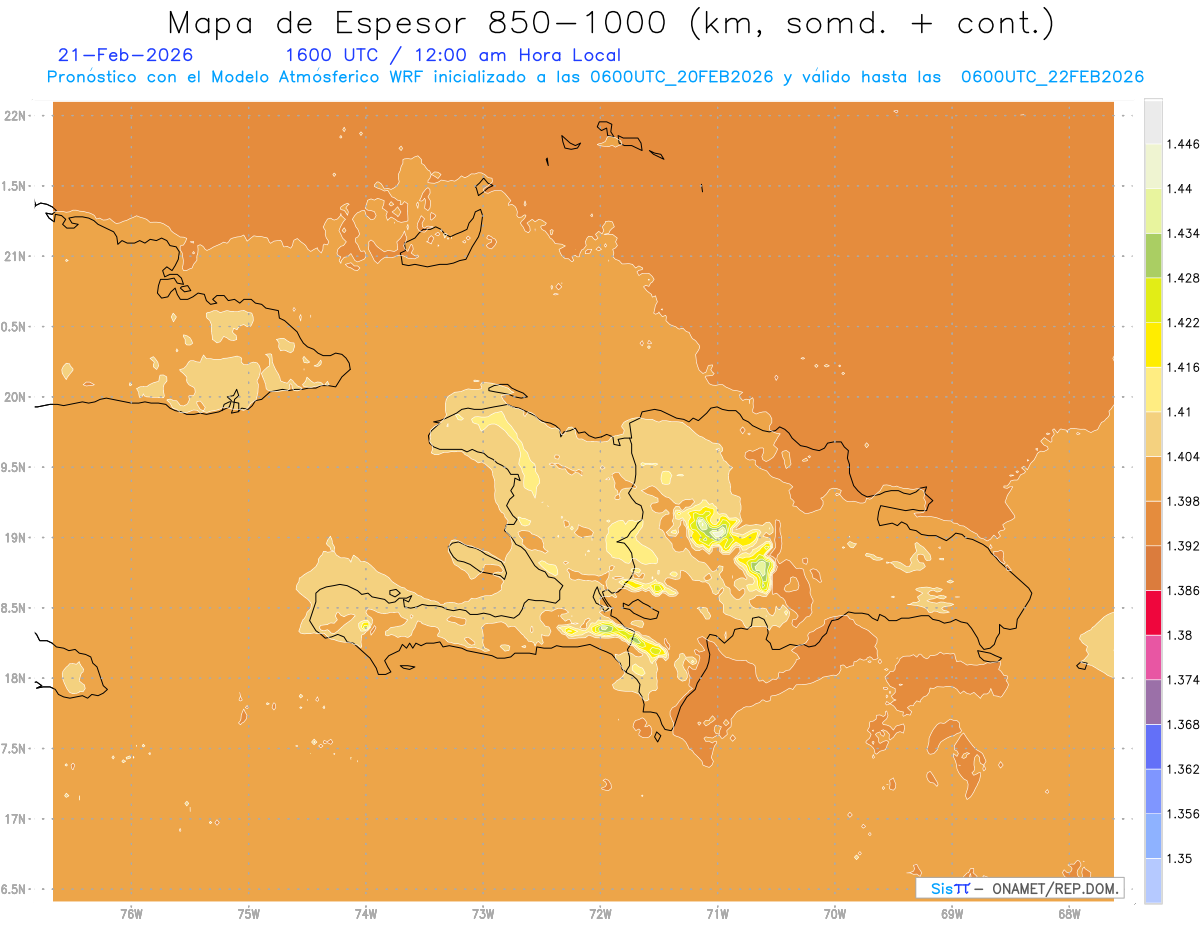Select the 1.35 legend value
Screen dimensions: 1200x927
click(1179, 858)
